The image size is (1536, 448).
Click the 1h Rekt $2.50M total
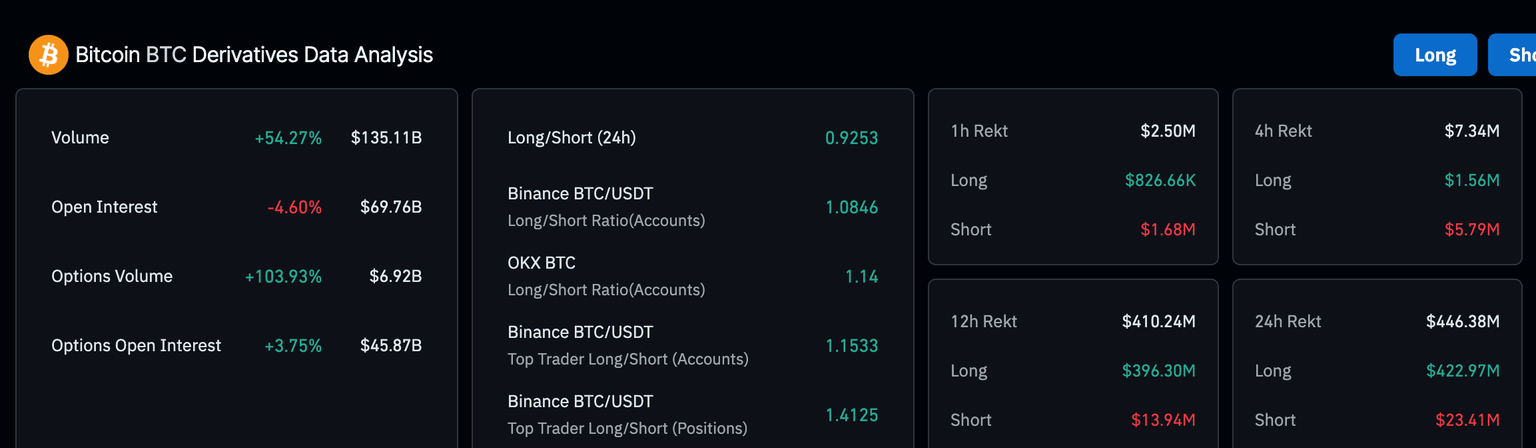1168,131
